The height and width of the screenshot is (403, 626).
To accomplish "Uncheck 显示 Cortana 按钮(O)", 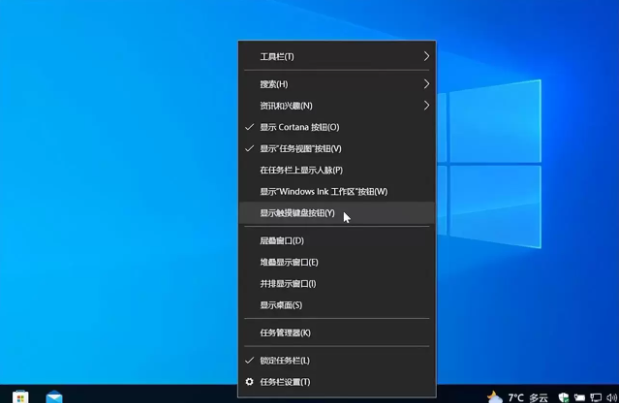I will click(x=337, y=127).
